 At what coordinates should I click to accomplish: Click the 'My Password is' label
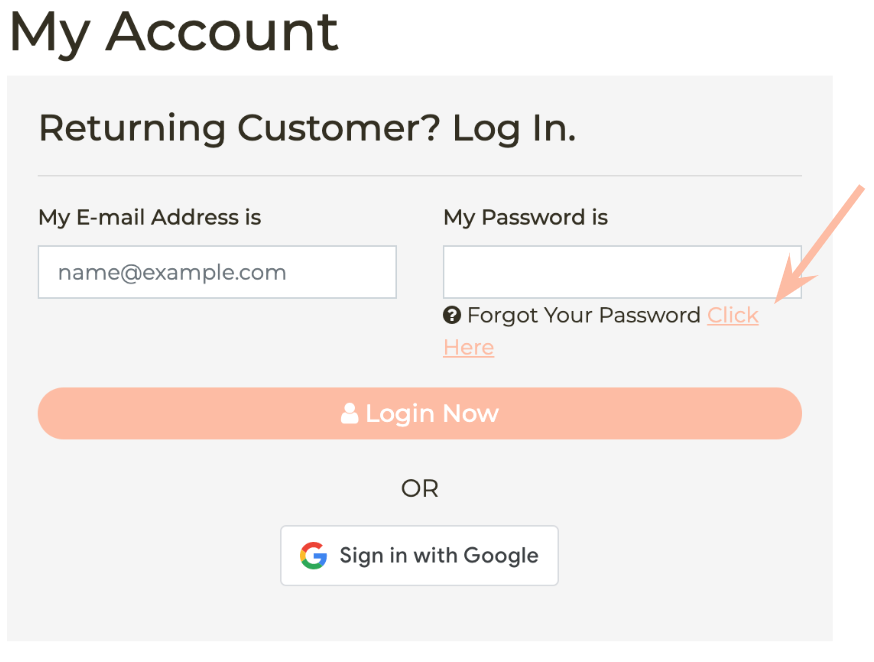[x=526, y=217]
